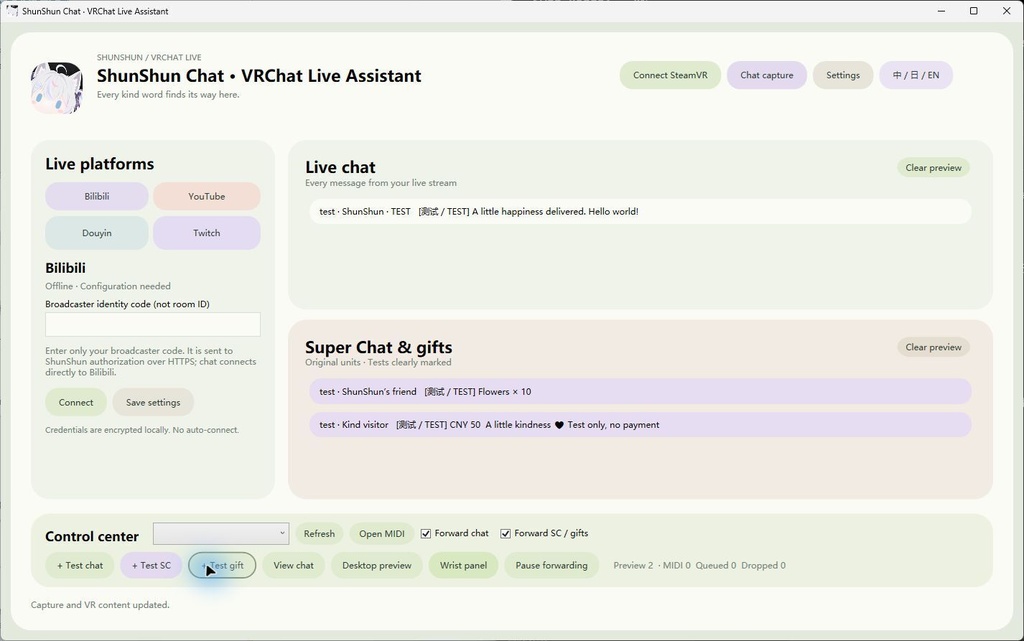
Task: Click 'Credentials are encrypted locally' note
Action: [142, 430]
